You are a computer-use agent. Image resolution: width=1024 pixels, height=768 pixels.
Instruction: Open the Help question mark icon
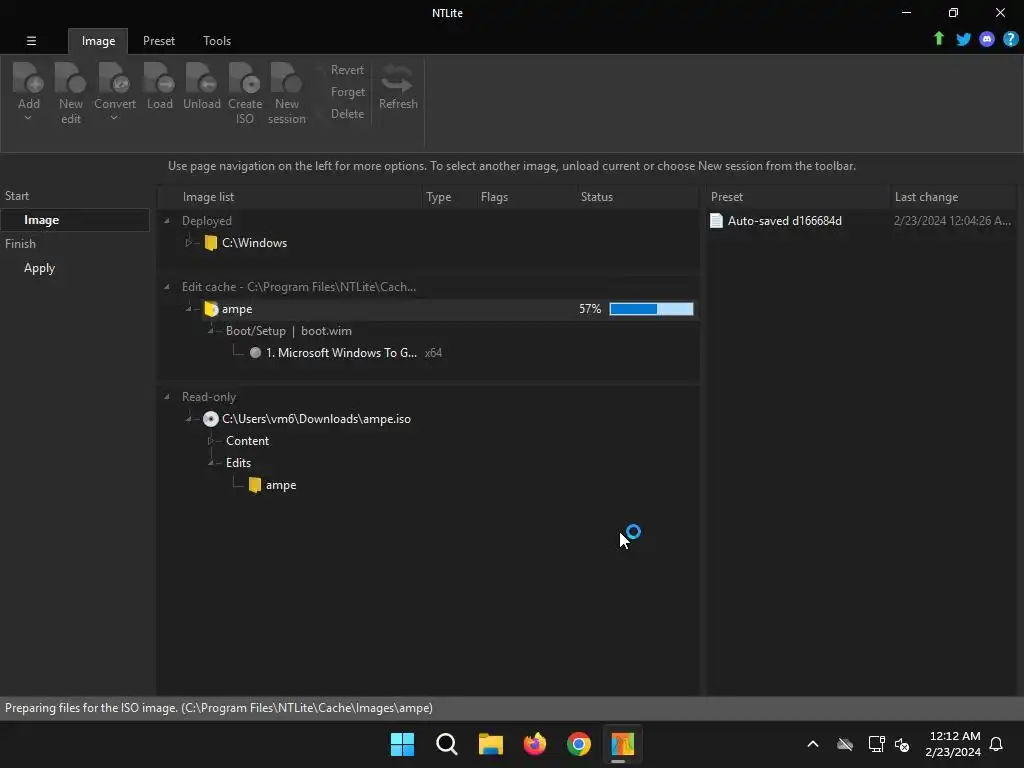[1010, 39]
